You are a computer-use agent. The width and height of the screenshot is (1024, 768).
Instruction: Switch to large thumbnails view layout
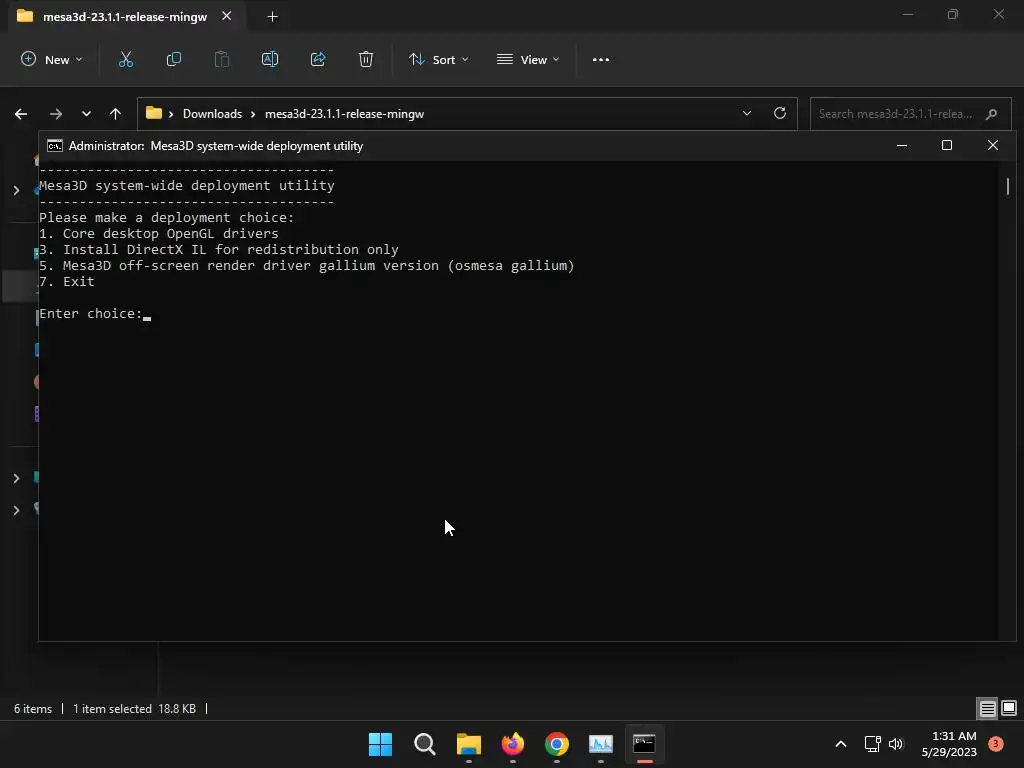pos(1009,708)
